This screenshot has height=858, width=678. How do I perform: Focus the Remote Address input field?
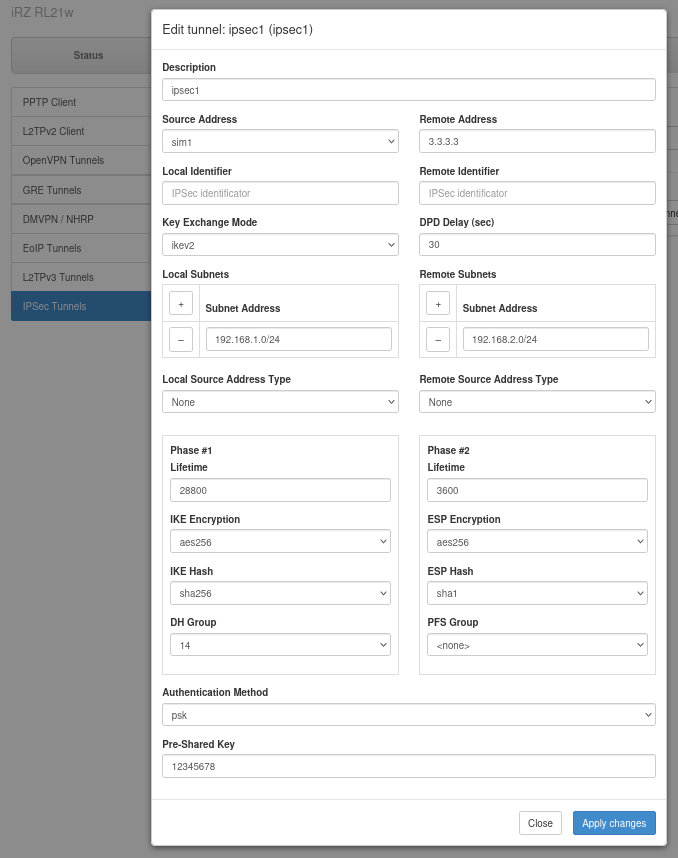click(x=537, y=142)
